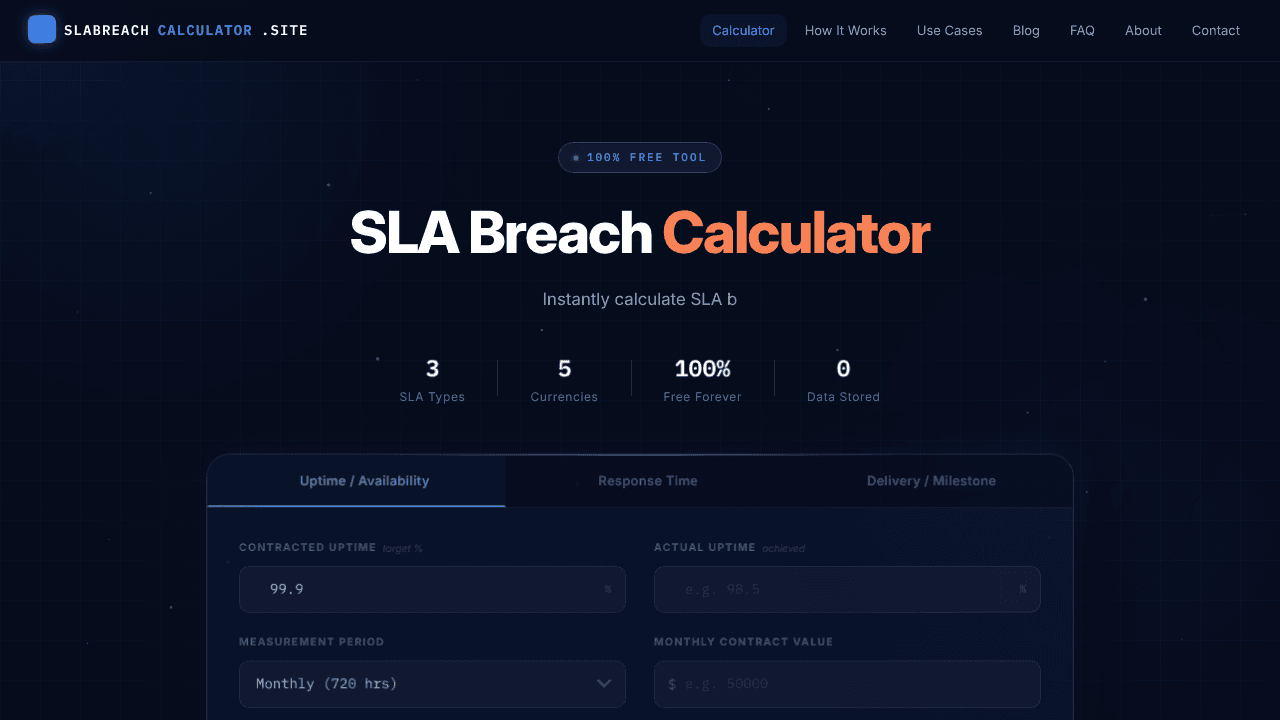Switch to the Delivery / Milestone tab
Screen dimensions: 1280x720
tap(931, 481)
